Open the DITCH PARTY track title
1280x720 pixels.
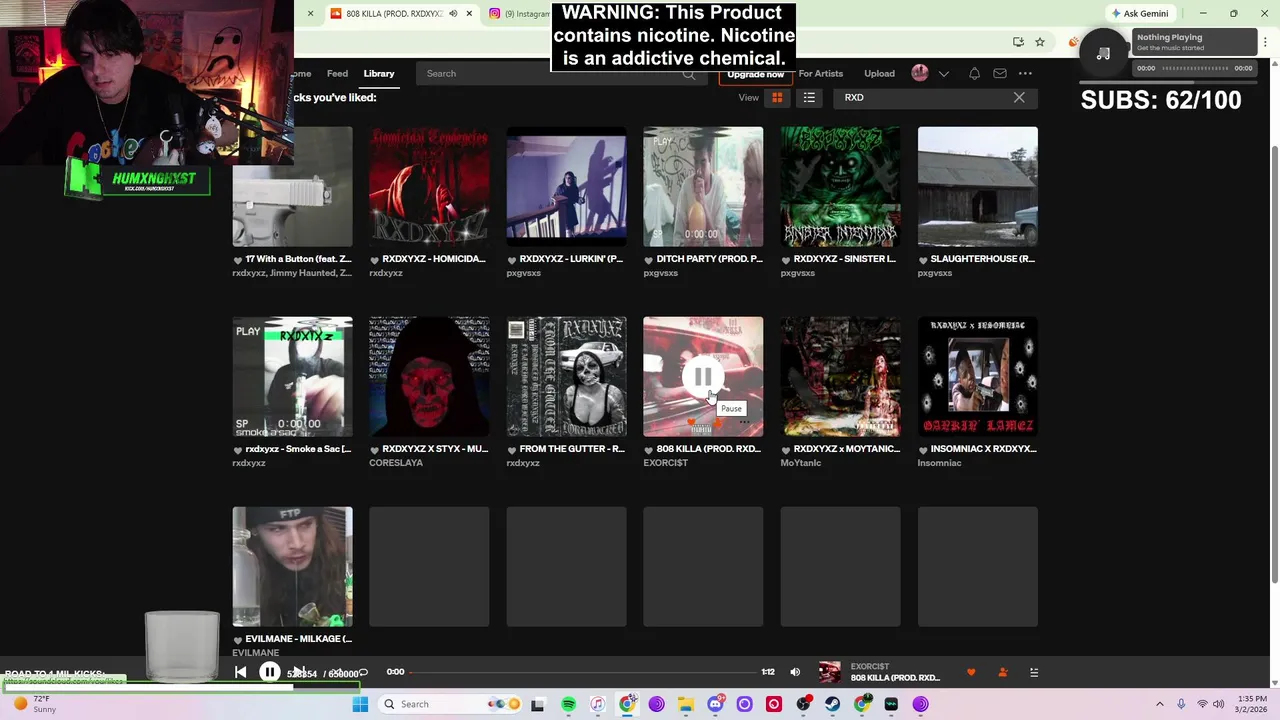tap(709, 259)
